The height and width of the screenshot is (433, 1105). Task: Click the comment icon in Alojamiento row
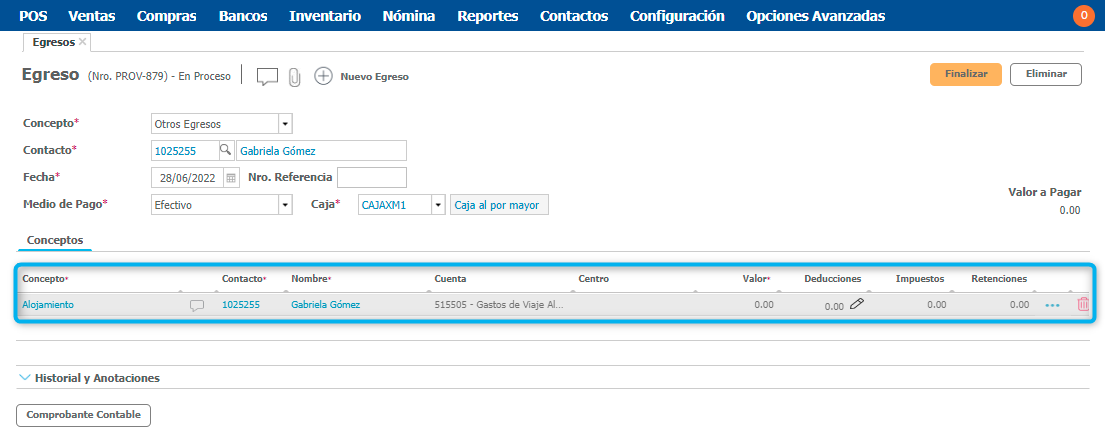tap(197, 305)
